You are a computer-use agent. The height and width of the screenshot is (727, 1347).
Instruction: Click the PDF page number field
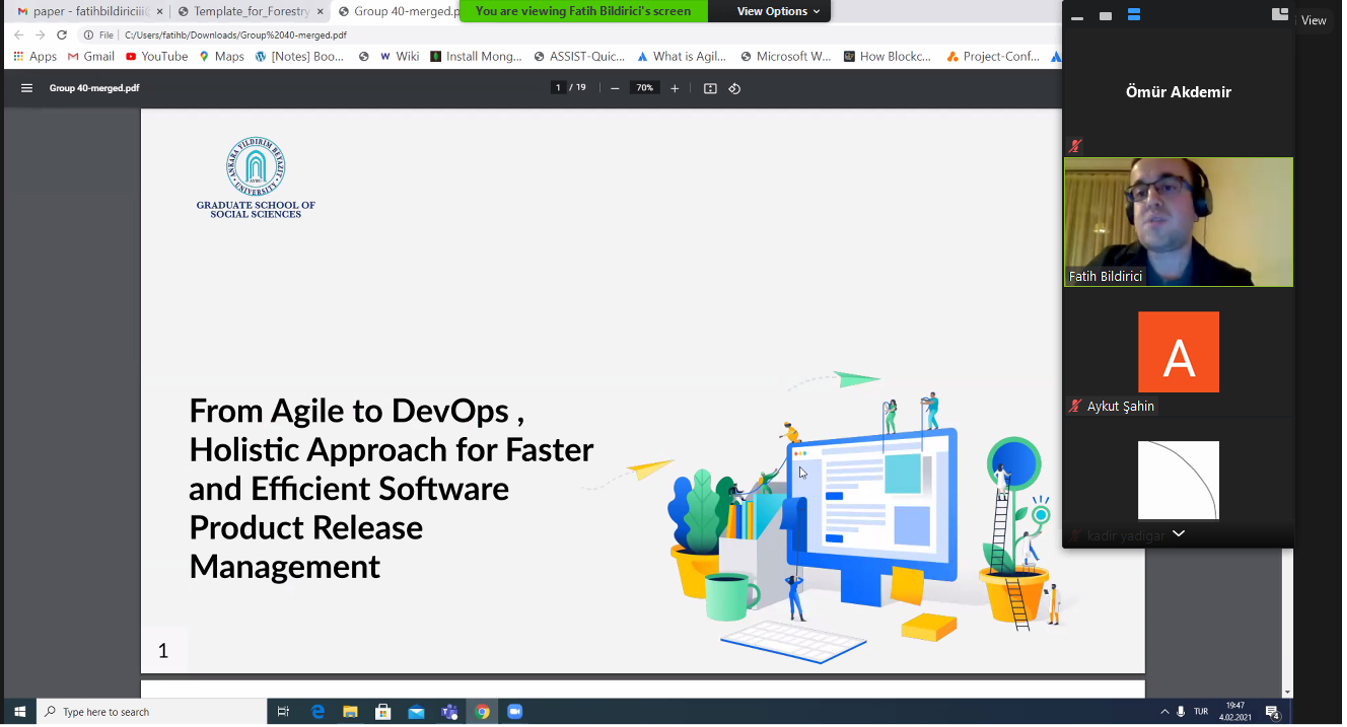point(558,88)
